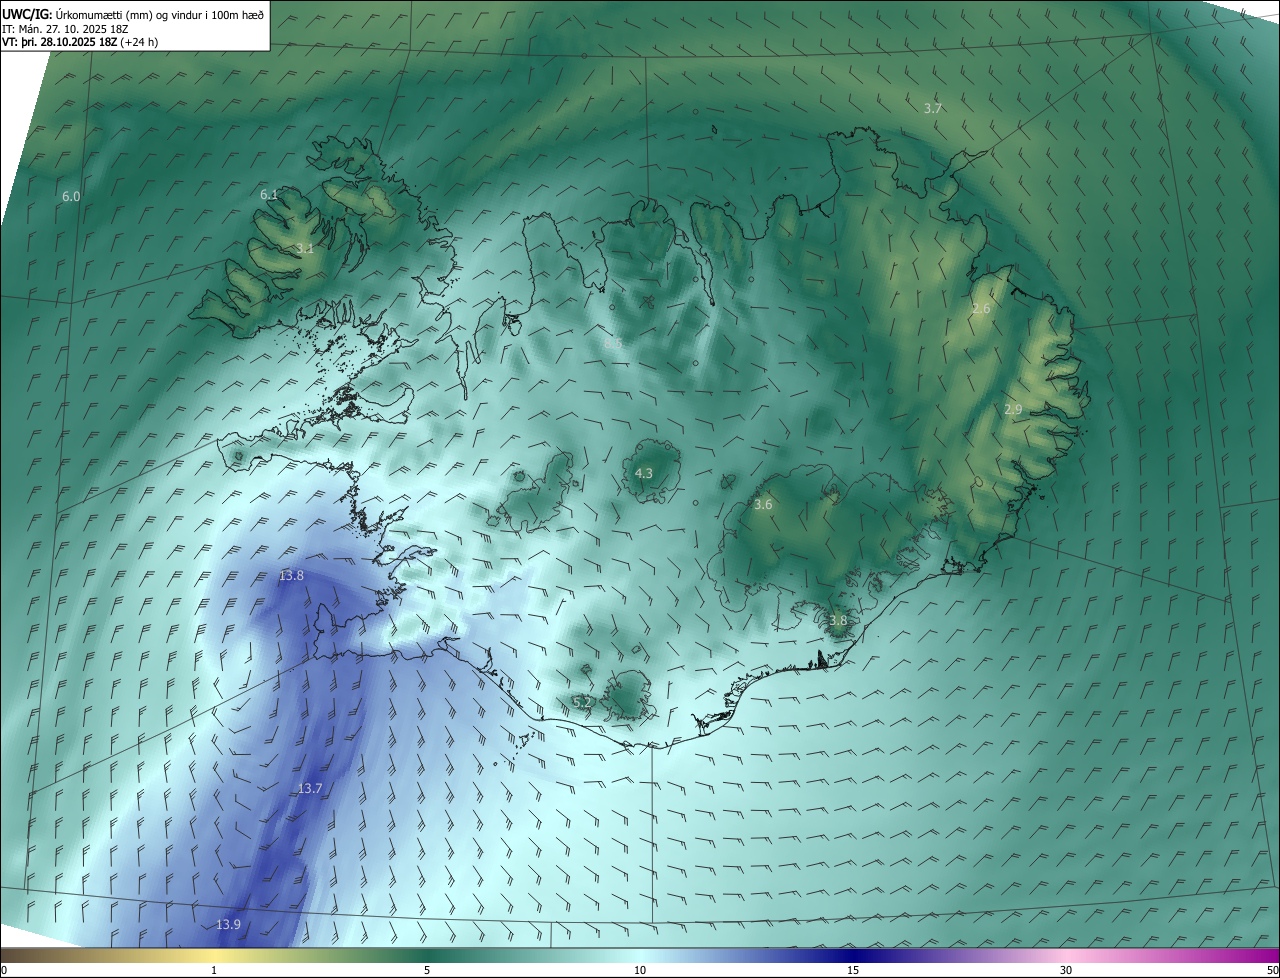Click the 2.6 value label on the map

981,309
